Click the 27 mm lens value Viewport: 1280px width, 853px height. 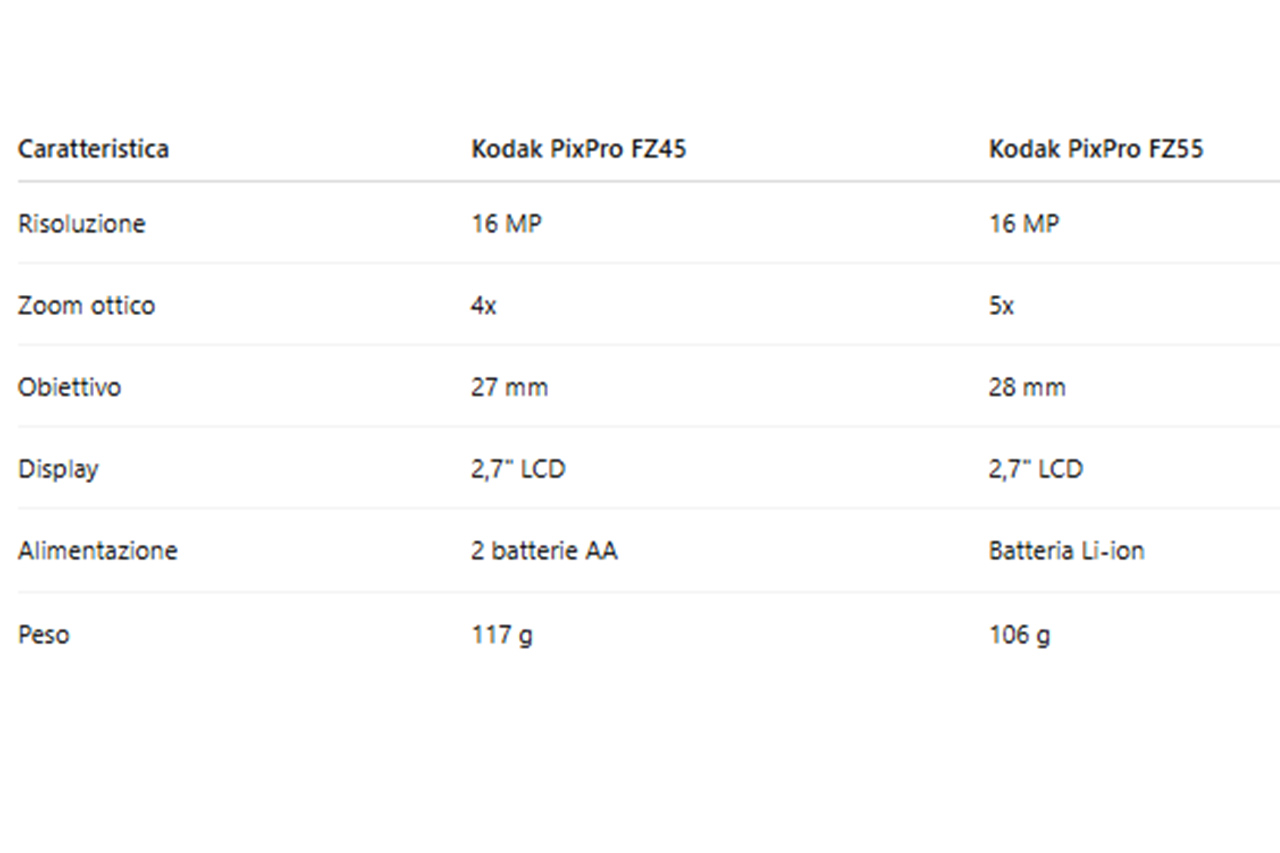(x=509, y=388)
